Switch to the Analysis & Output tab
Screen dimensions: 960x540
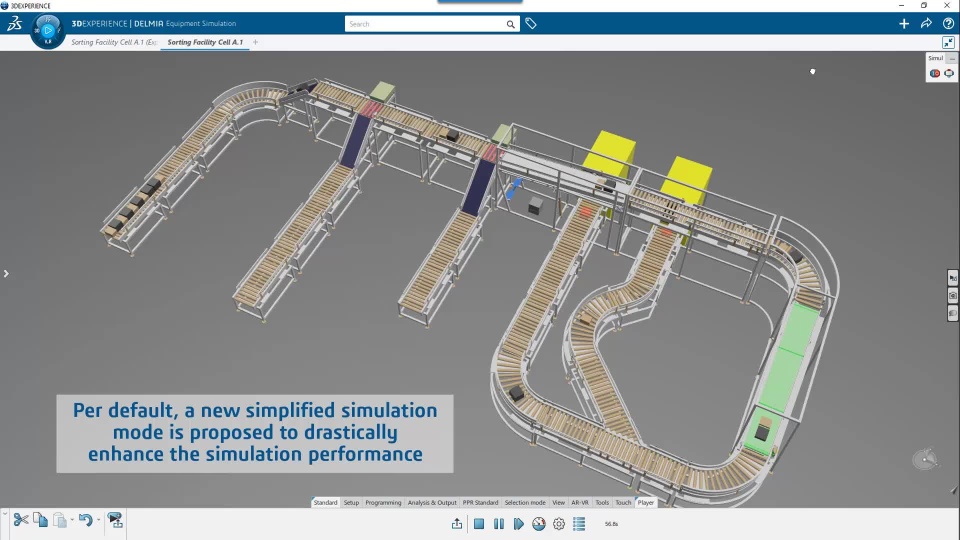432,502
